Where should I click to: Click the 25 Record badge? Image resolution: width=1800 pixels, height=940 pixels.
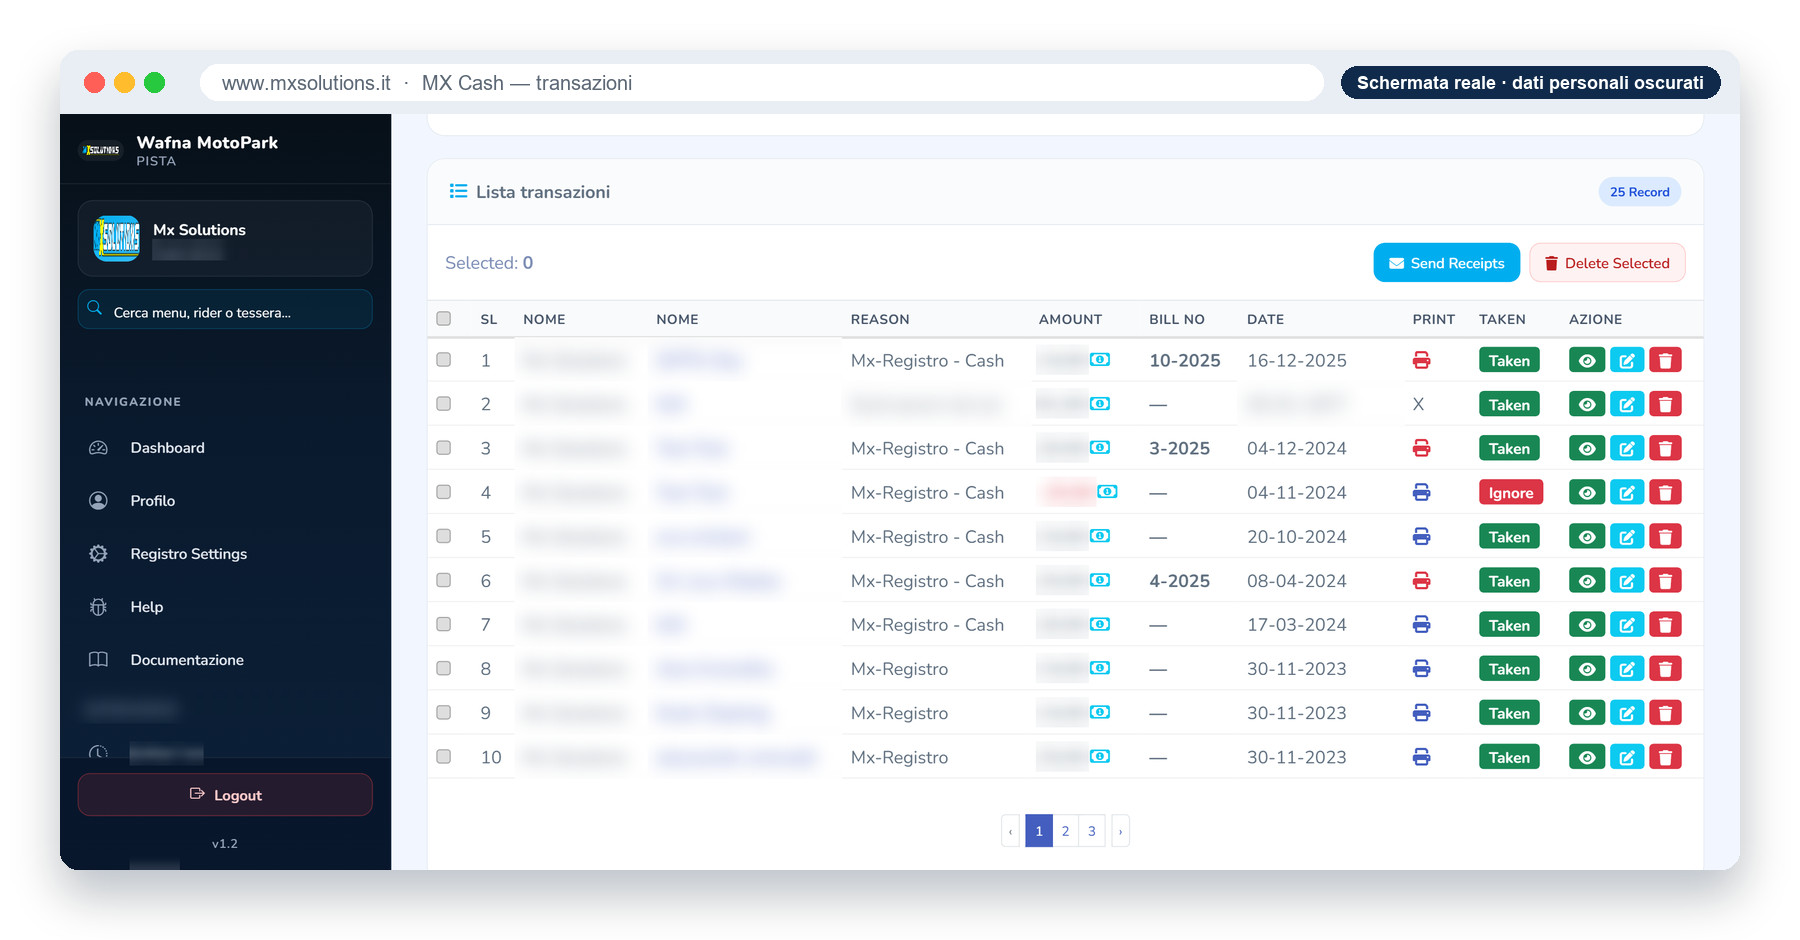(x=1640, y=192)
